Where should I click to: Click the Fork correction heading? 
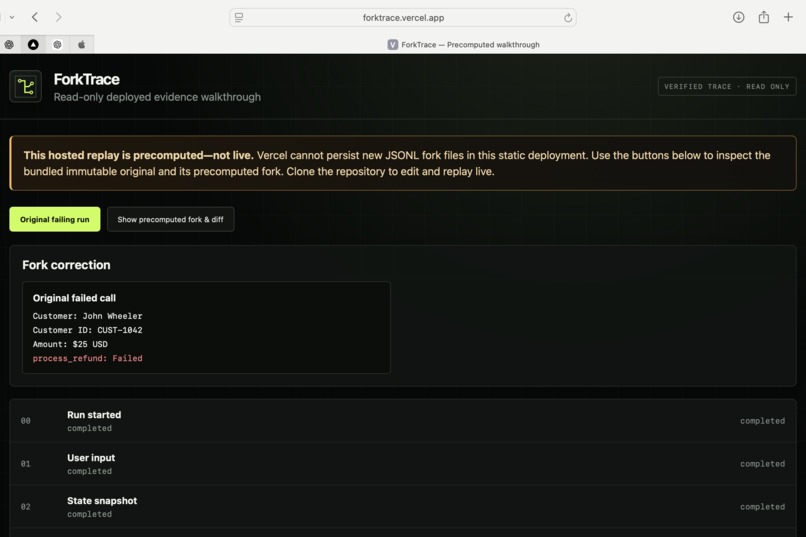point(66,265)
